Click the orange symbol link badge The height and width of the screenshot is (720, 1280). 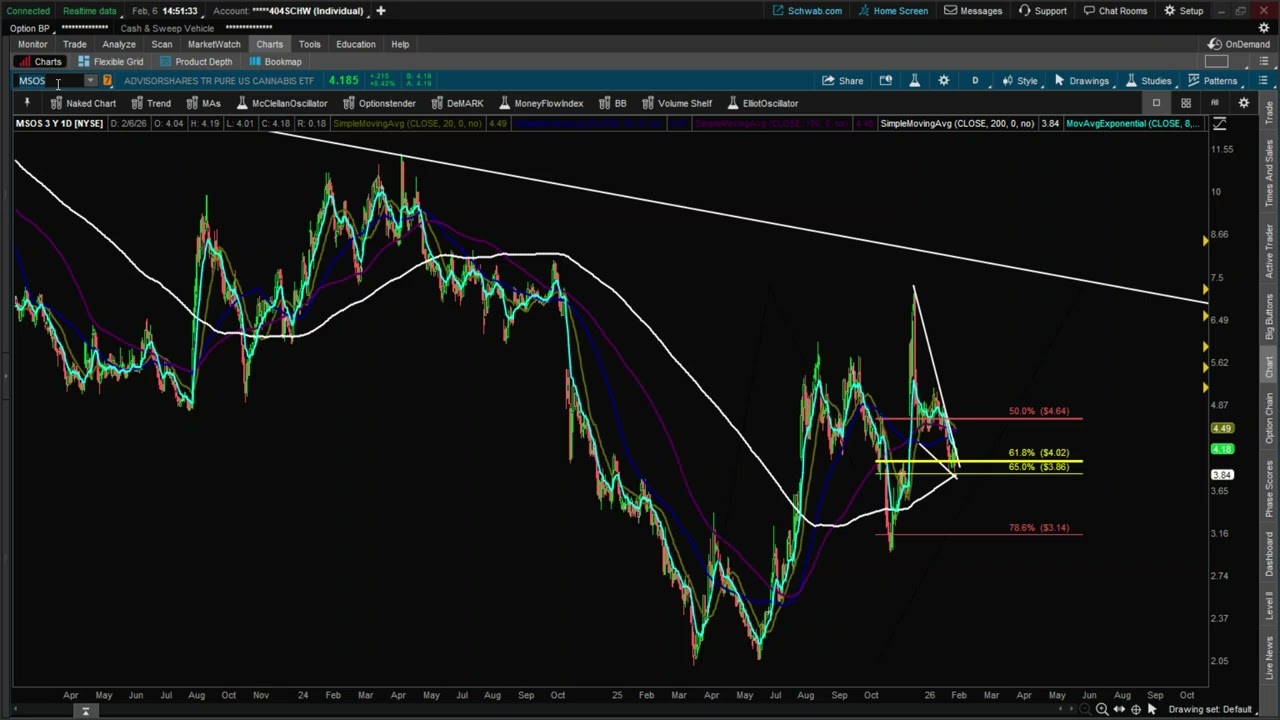point(107,81)
